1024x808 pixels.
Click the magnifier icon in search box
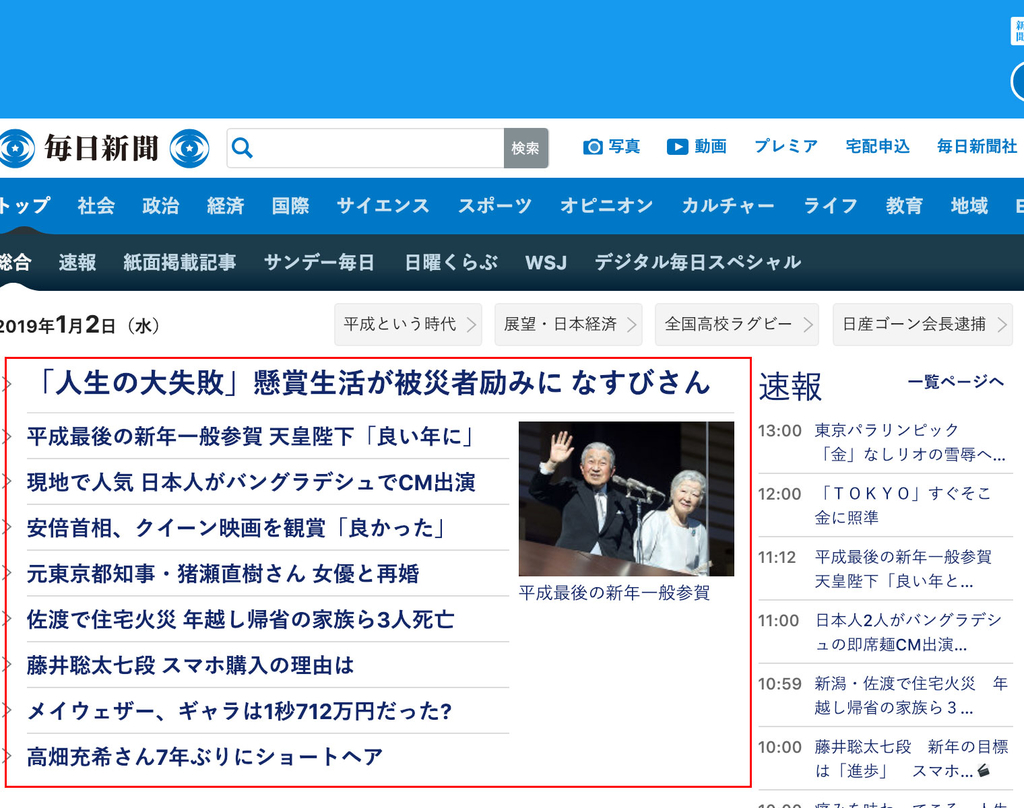tap(242, 148)
